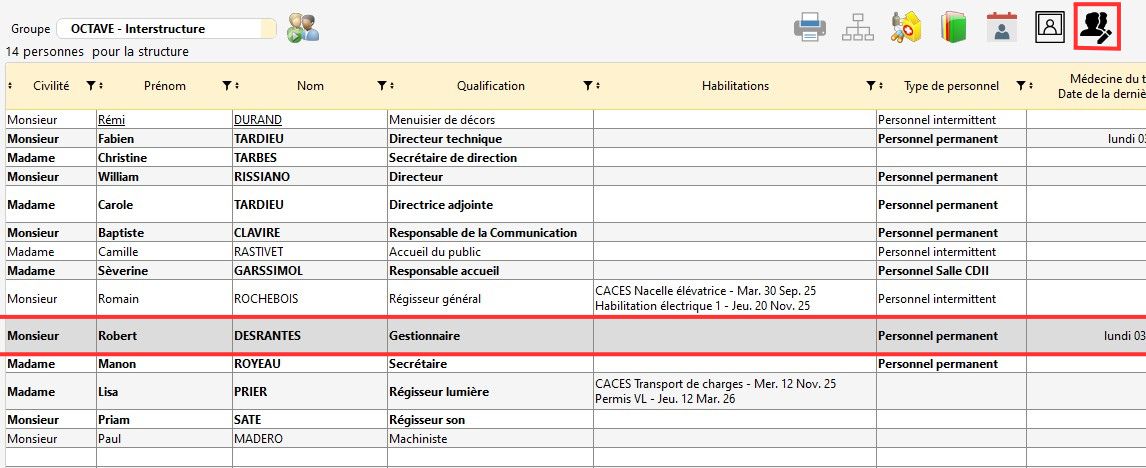
Task: Open the calendar with person icon
Action: click(1001, 27)
